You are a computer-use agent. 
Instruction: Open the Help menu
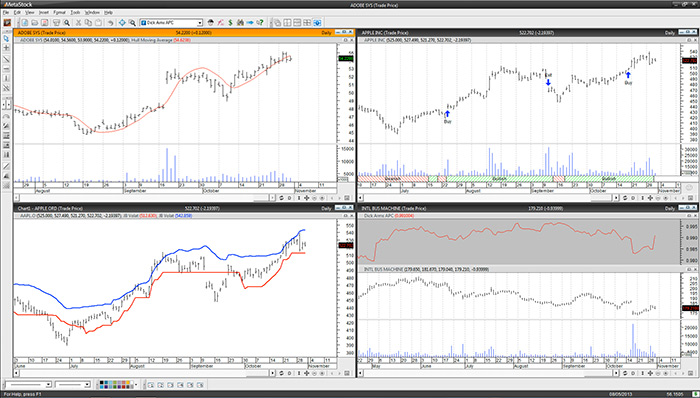click(108, 12)
